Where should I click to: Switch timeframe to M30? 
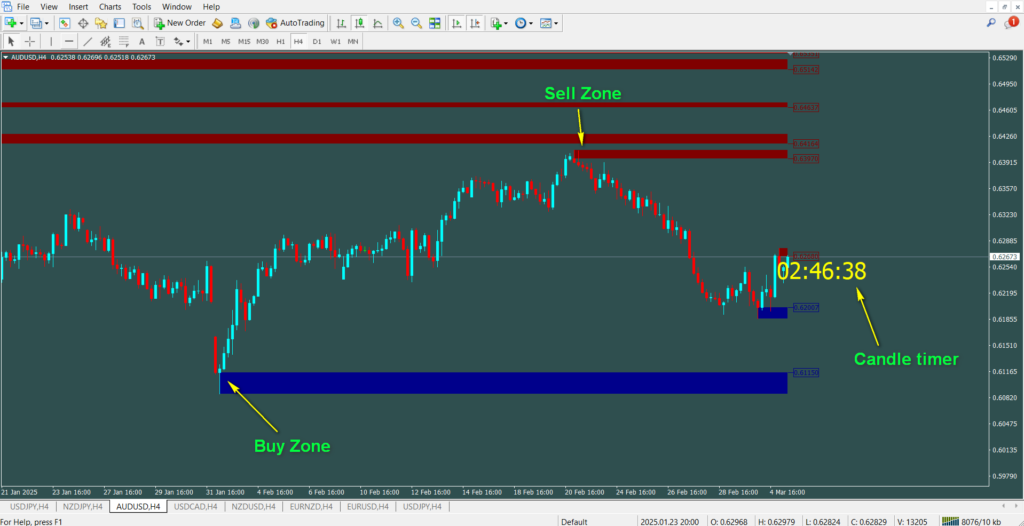point(263,42)
